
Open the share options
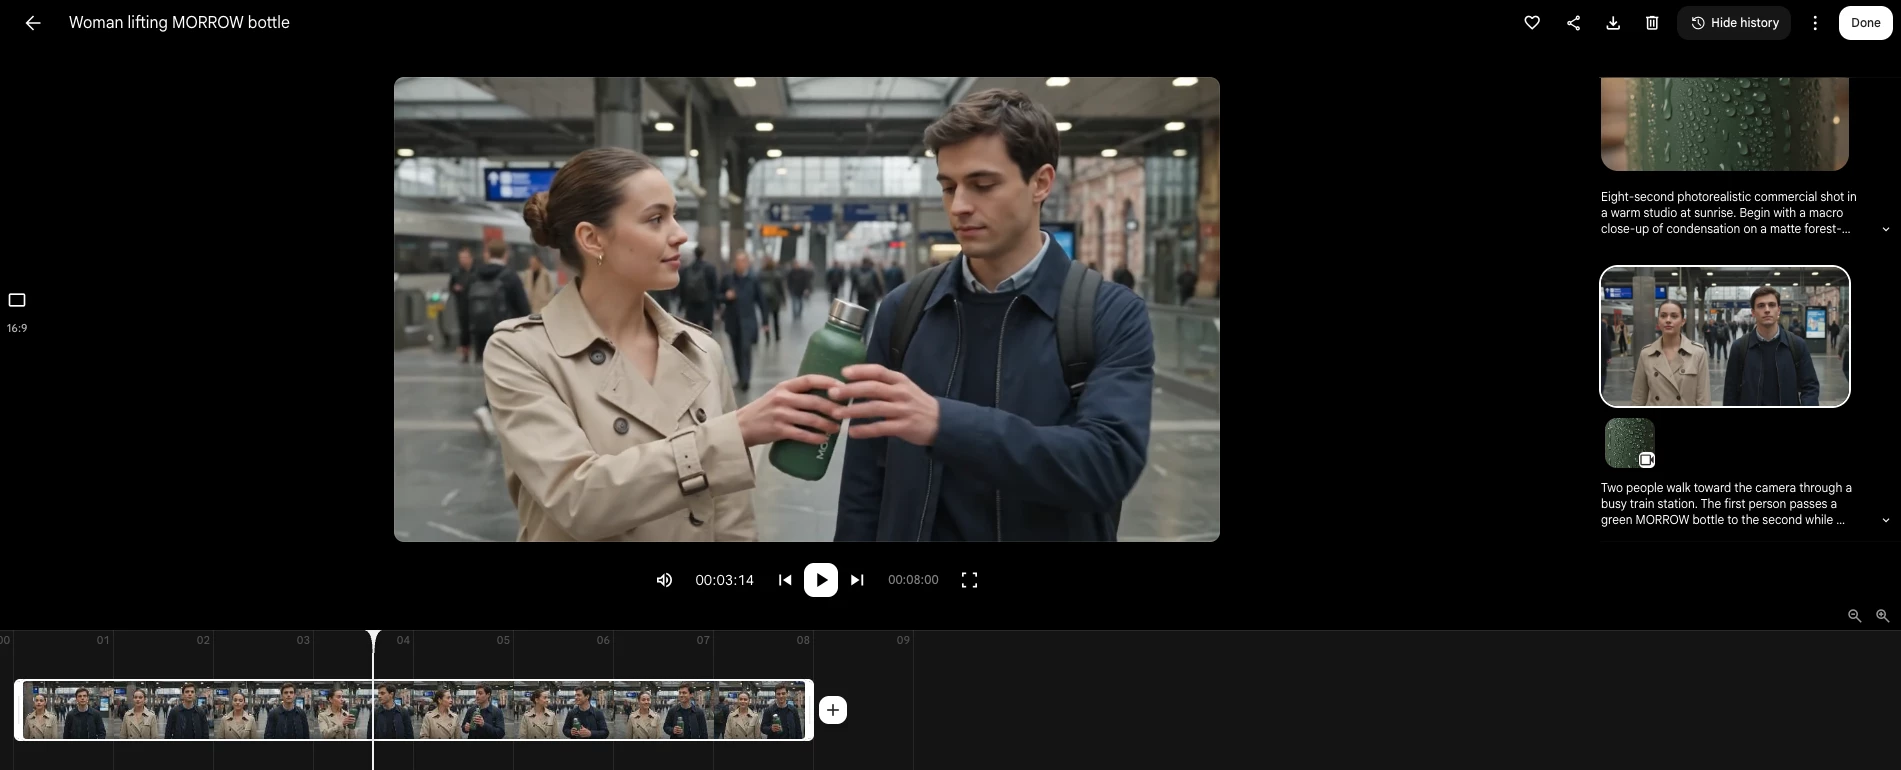coord(1573,23)
